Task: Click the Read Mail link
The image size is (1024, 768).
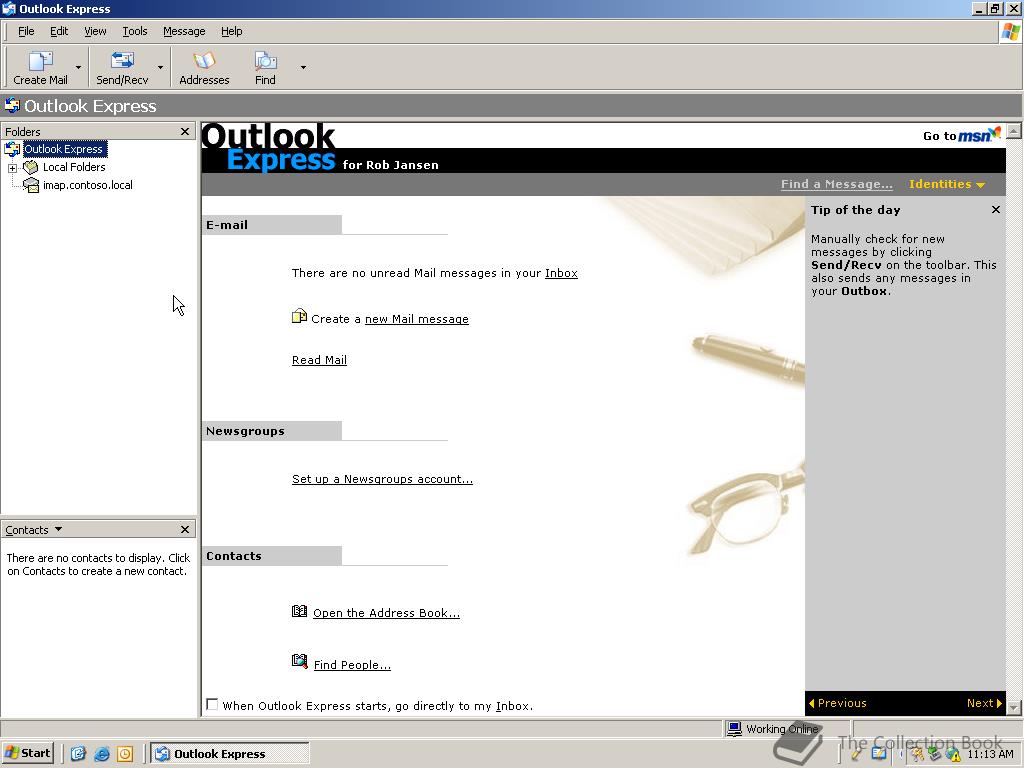Action: 319,360
